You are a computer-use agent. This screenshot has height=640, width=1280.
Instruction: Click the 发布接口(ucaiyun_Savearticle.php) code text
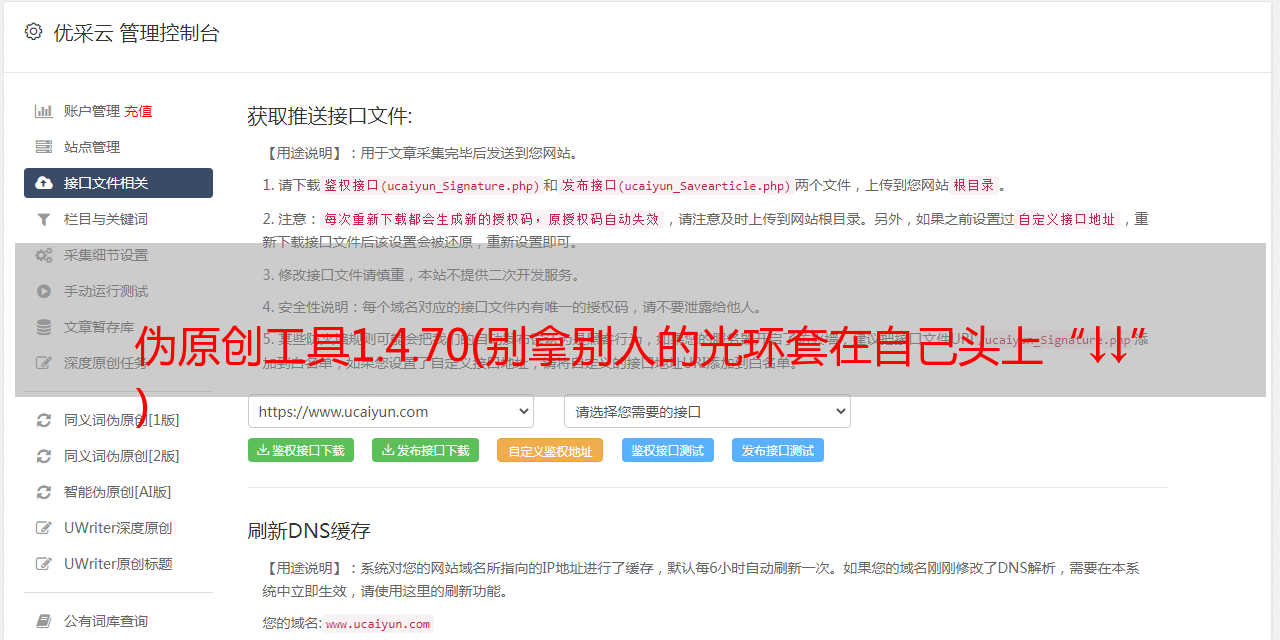(x=676, y=185)
